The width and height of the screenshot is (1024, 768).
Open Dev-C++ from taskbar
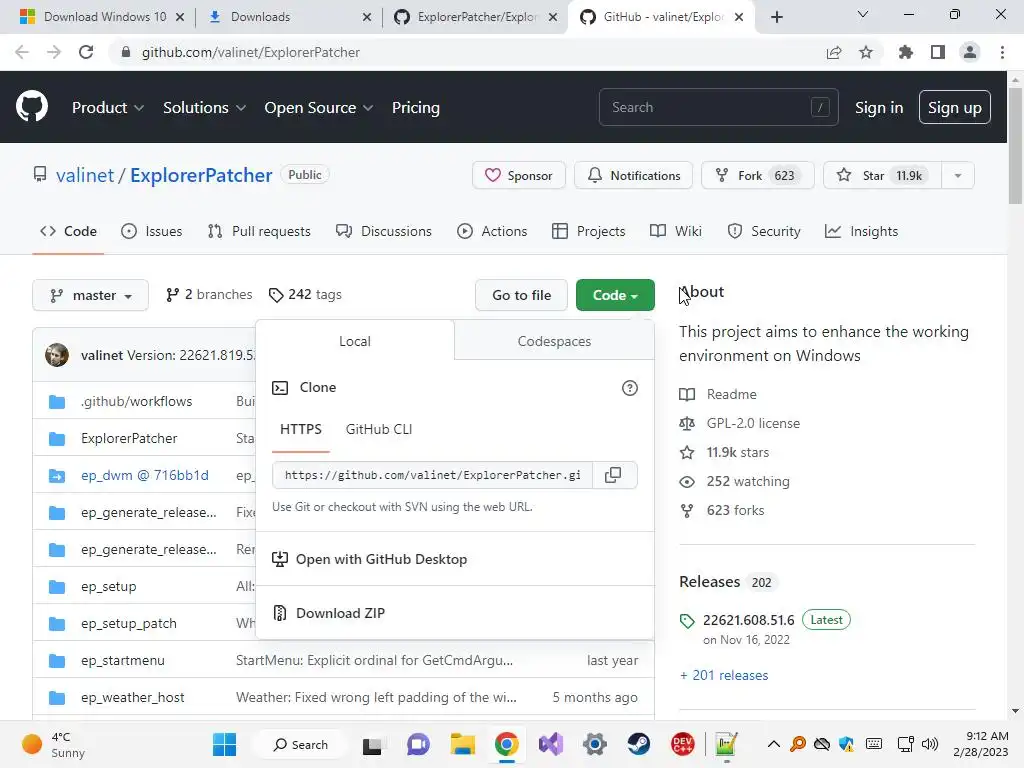(682, 744)
